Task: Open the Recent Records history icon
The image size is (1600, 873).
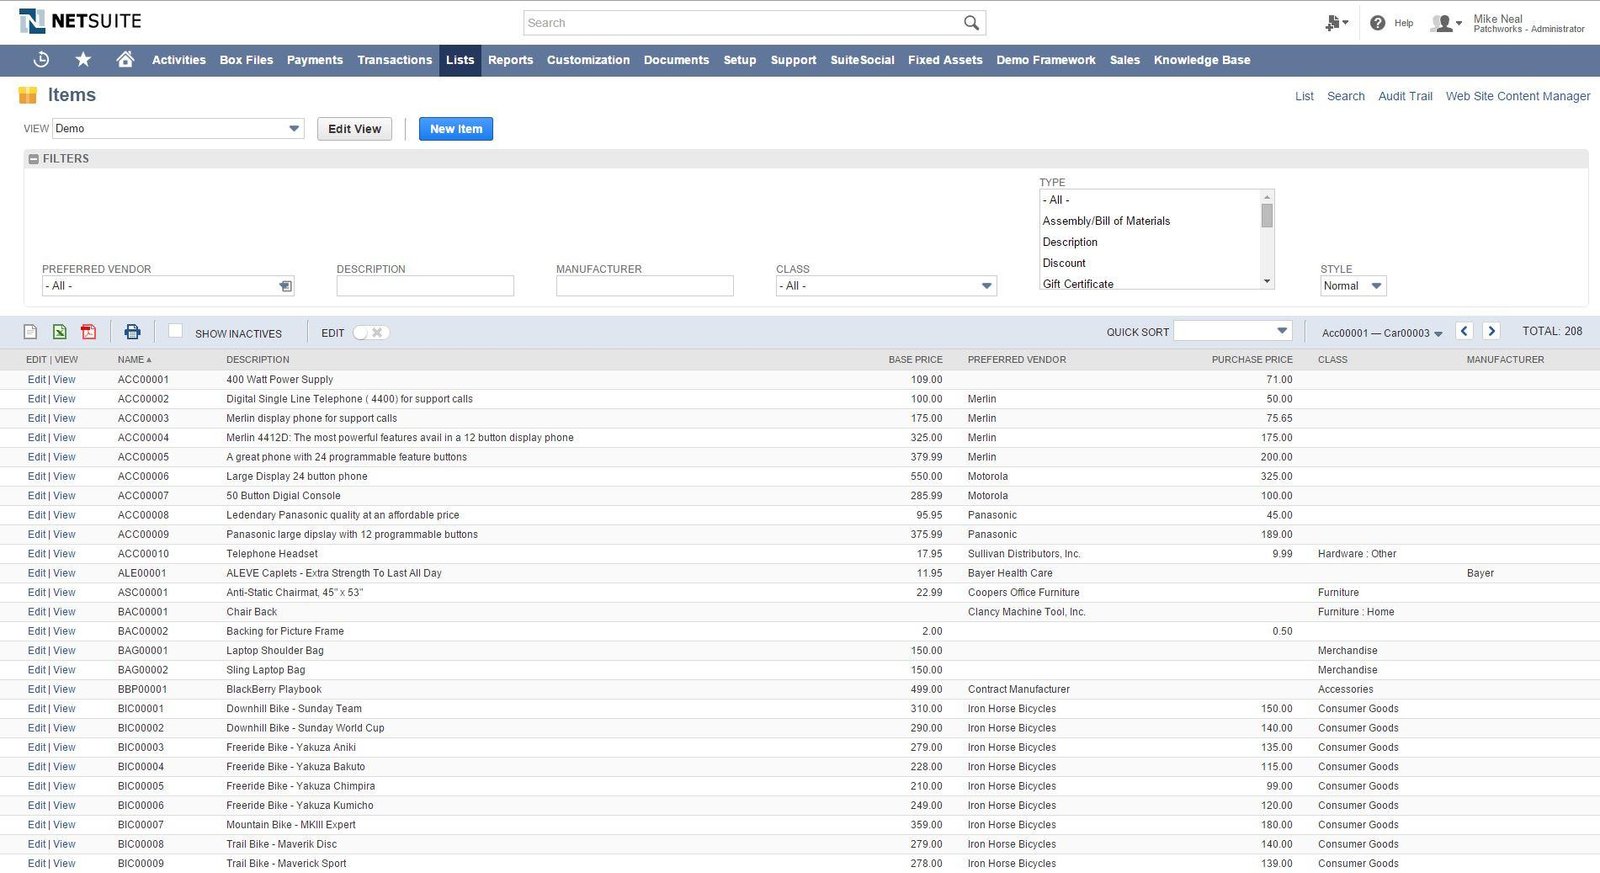Action: click(41, 60)
